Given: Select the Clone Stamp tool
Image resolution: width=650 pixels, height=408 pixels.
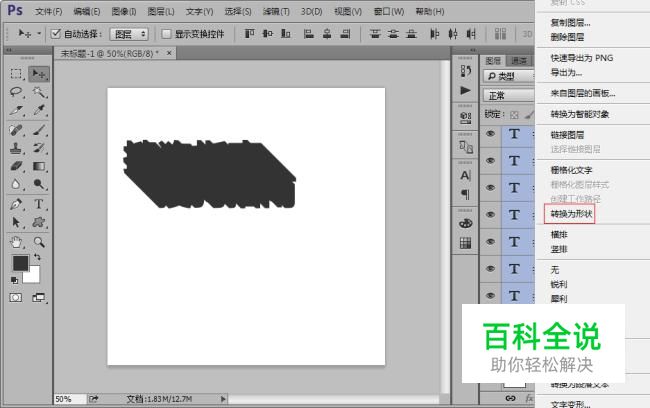Looking at the screenshot, I should point(16,148).
